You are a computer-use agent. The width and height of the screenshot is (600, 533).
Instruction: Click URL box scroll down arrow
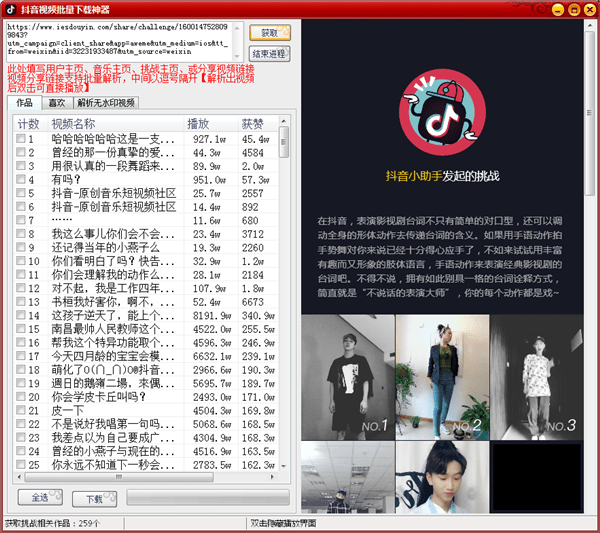pyautogui.click(x=237, y=57)
